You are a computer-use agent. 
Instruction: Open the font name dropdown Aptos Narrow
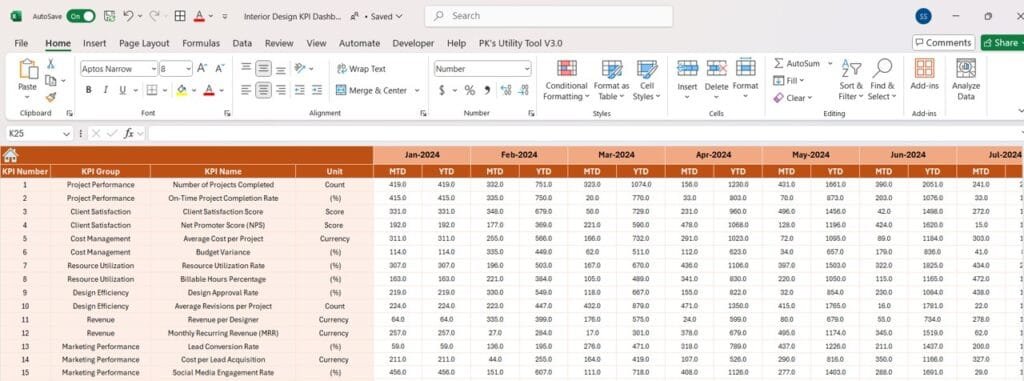point(154,69)
